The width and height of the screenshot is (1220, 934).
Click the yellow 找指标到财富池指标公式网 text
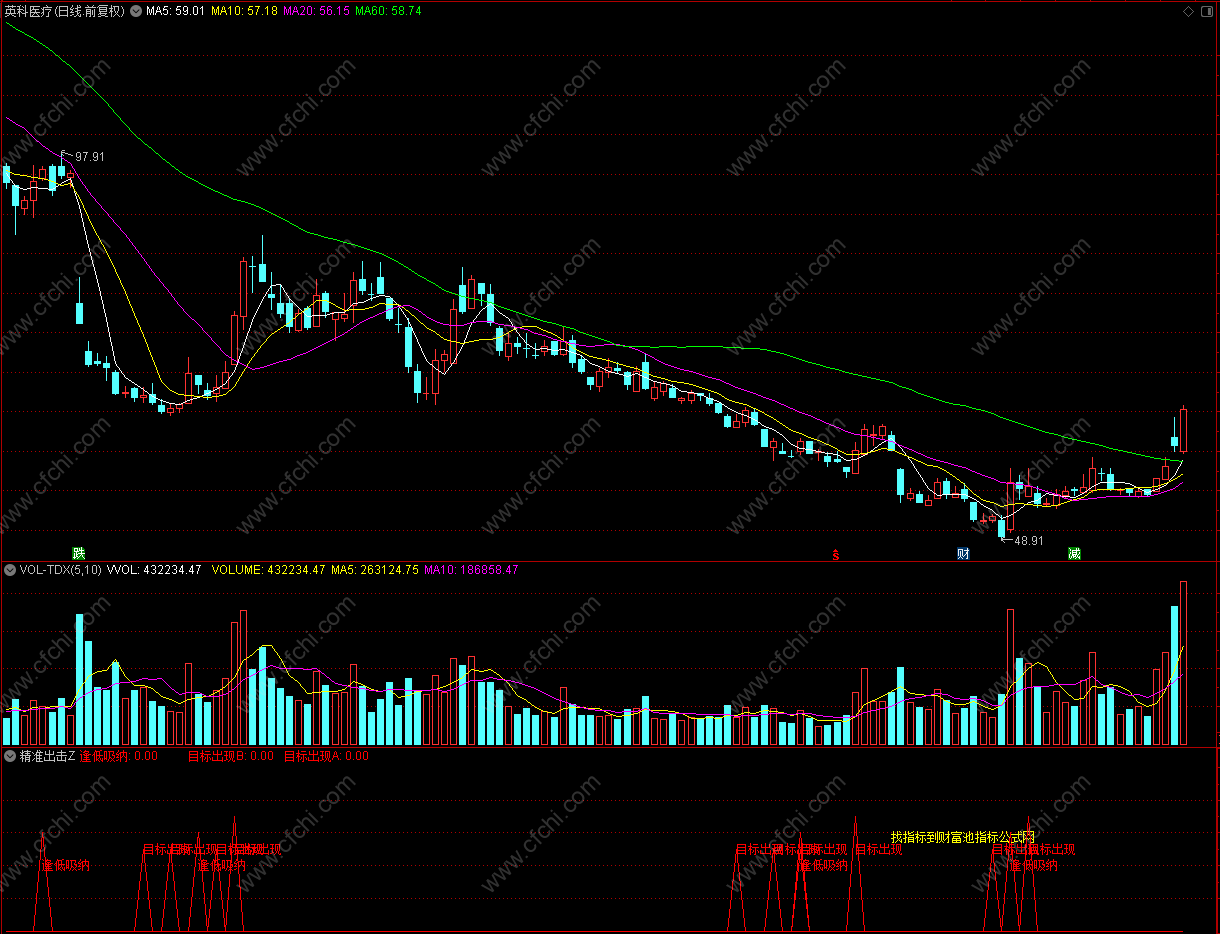[962, 837]
